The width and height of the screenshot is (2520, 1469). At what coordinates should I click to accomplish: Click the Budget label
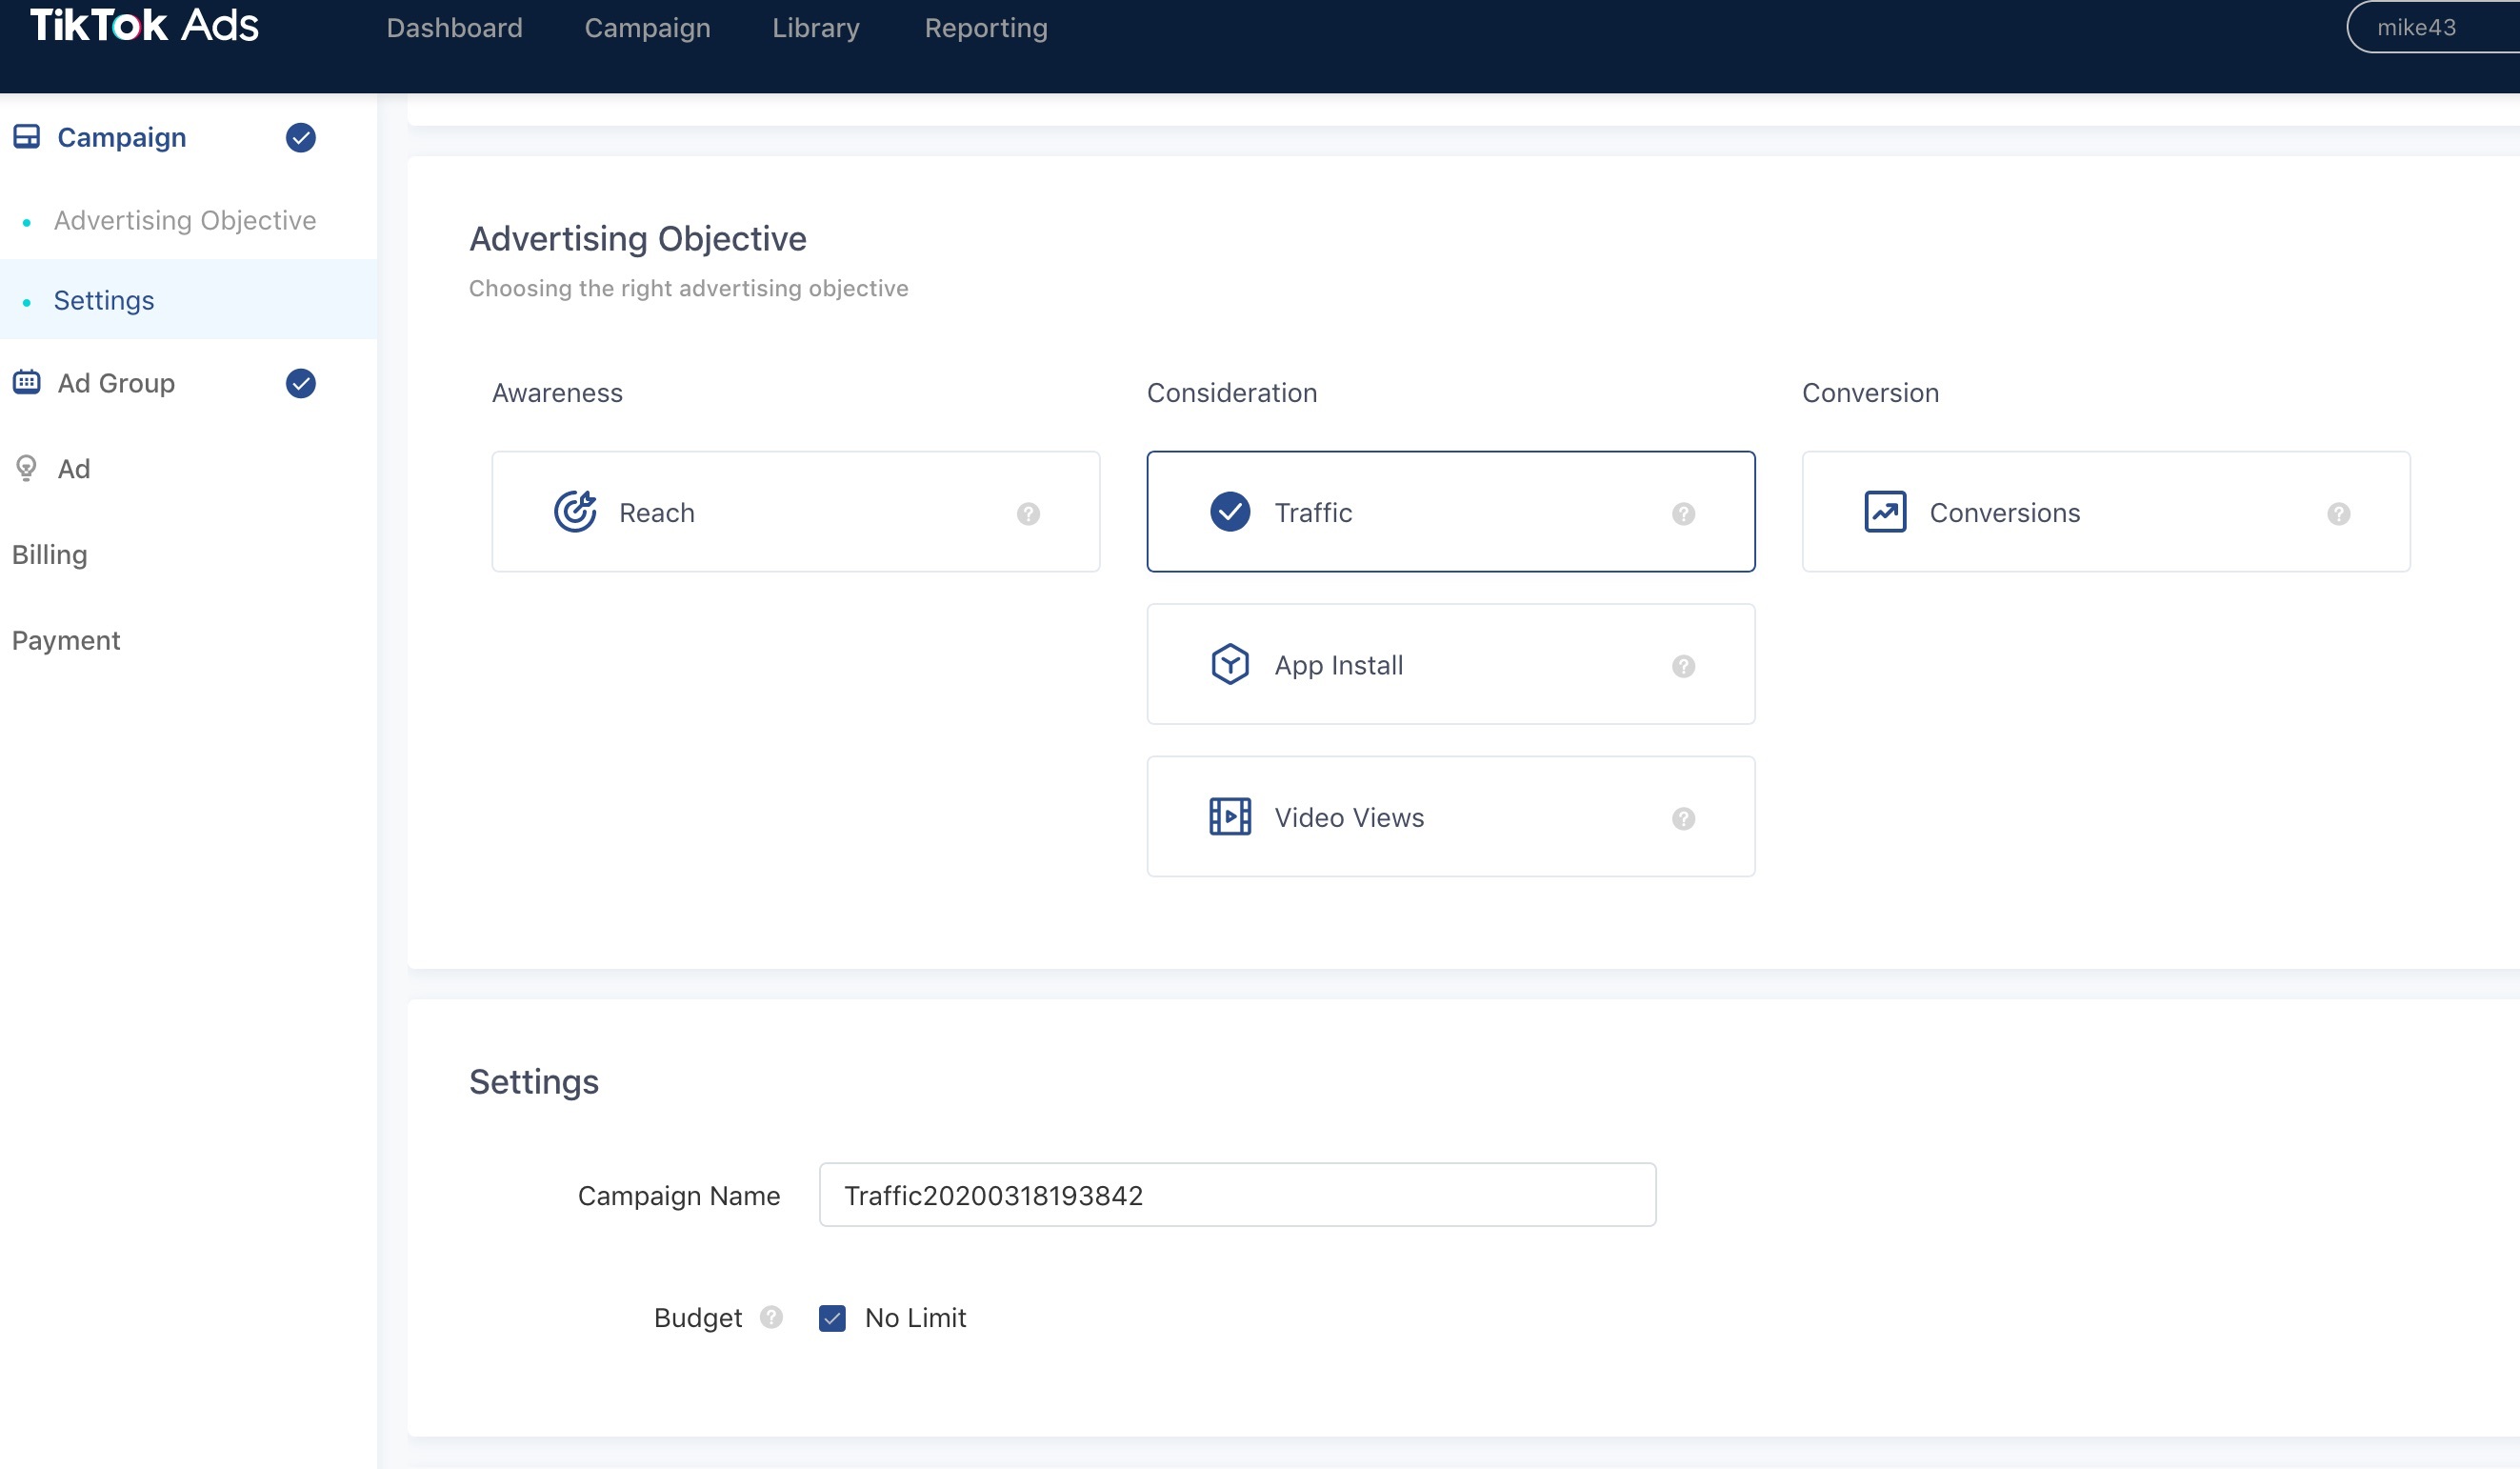pyautogui.click(x=698, y=1318)
